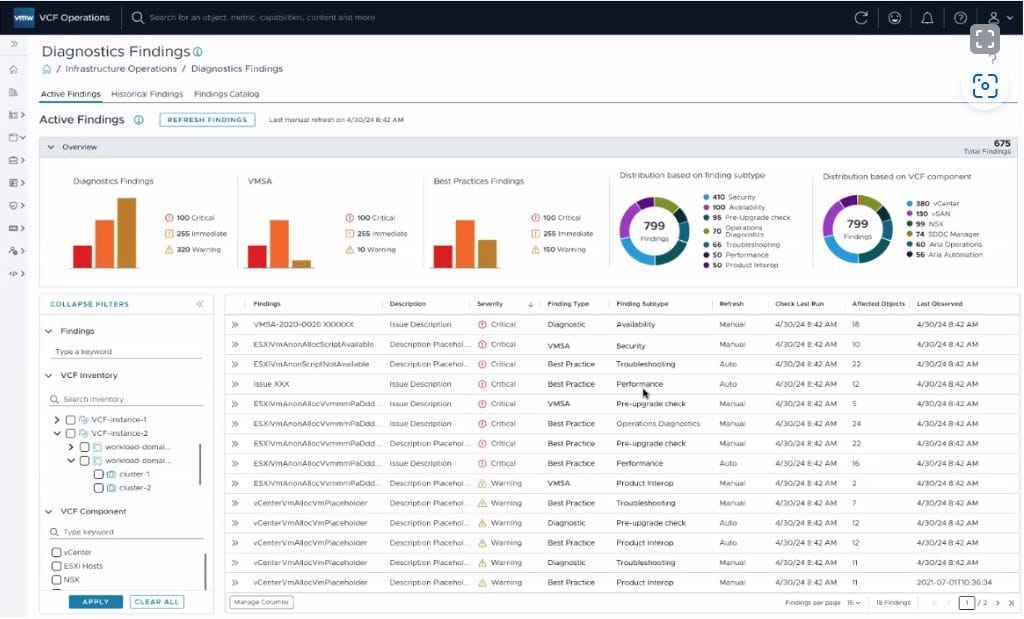Click the briefcase icon in sidebar
The image size is (1024, 619).
tap(13, 160)
